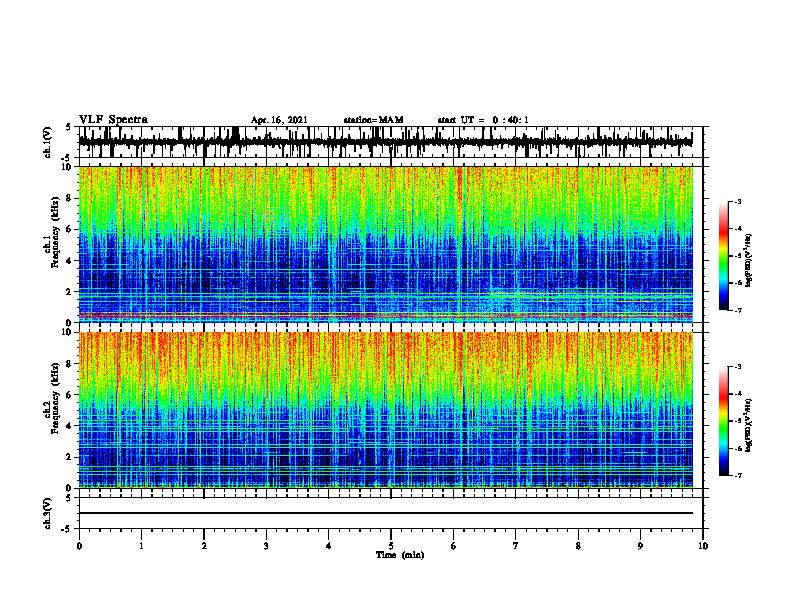
Task: Click the "0" label on the time axis
Action: (79, 546)
